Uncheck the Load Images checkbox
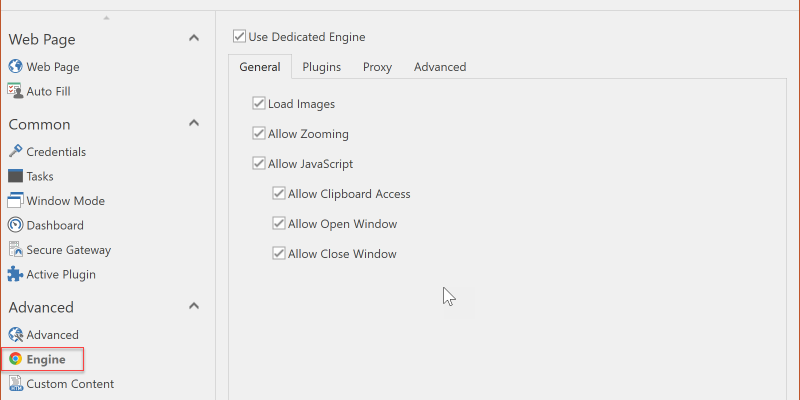 tap(260, 104)
